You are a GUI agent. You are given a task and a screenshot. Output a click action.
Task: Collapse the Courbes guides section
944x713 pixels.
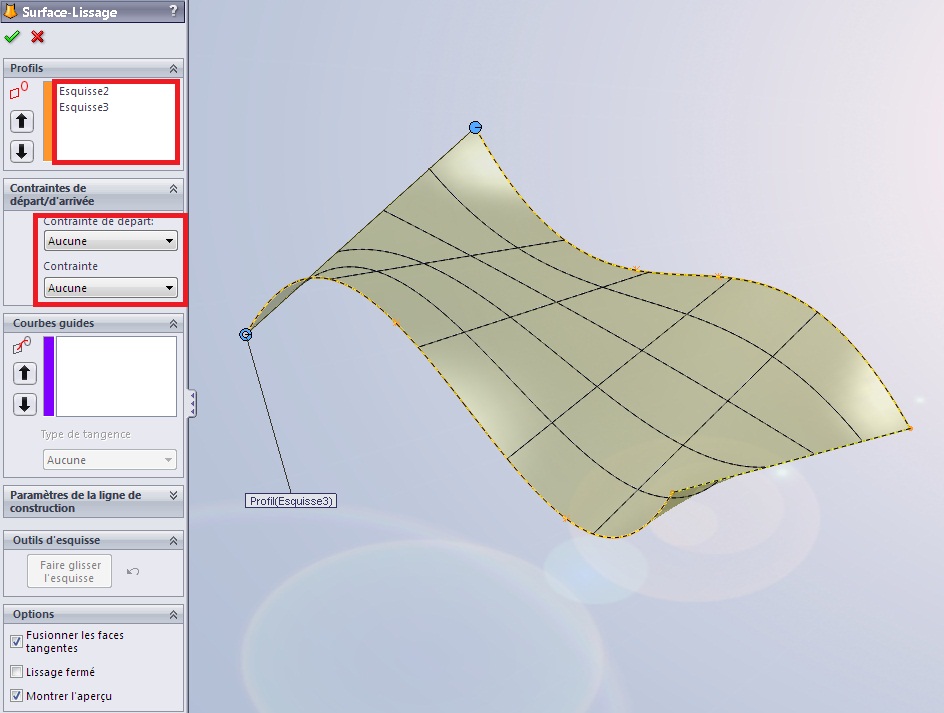pyautogui.click(x=174, y=323)
